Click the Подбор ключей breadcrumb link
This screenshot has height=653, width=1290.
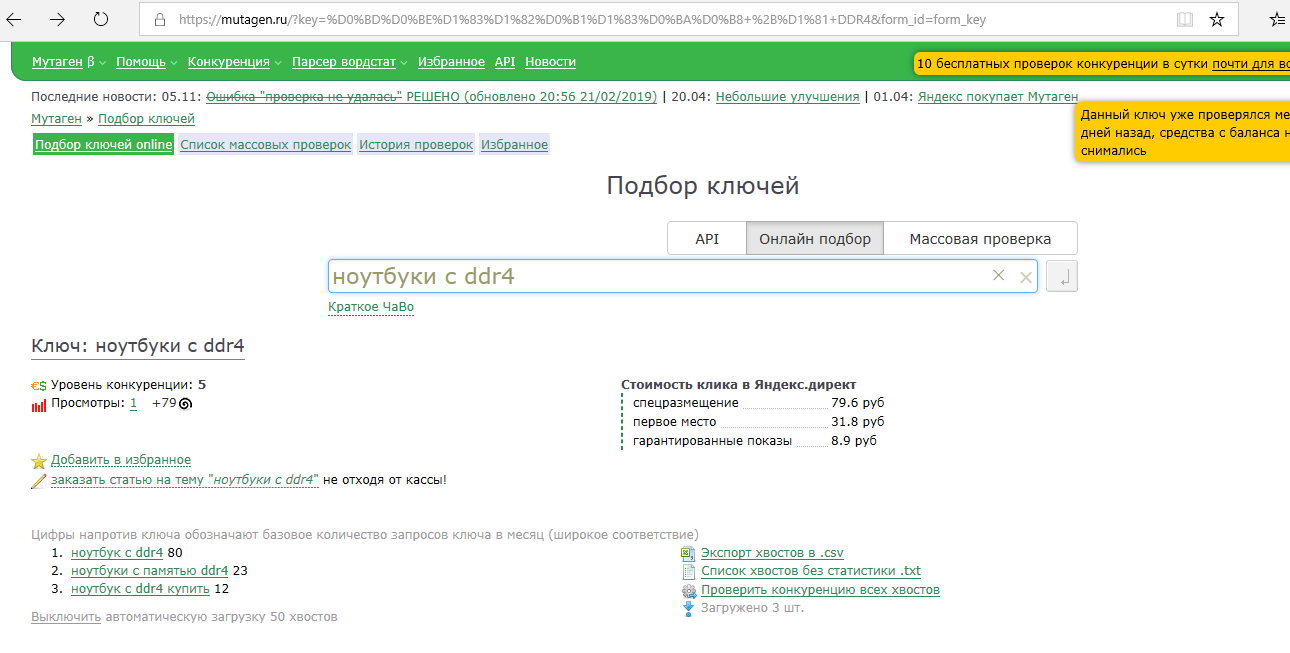[x=146, y=119]
